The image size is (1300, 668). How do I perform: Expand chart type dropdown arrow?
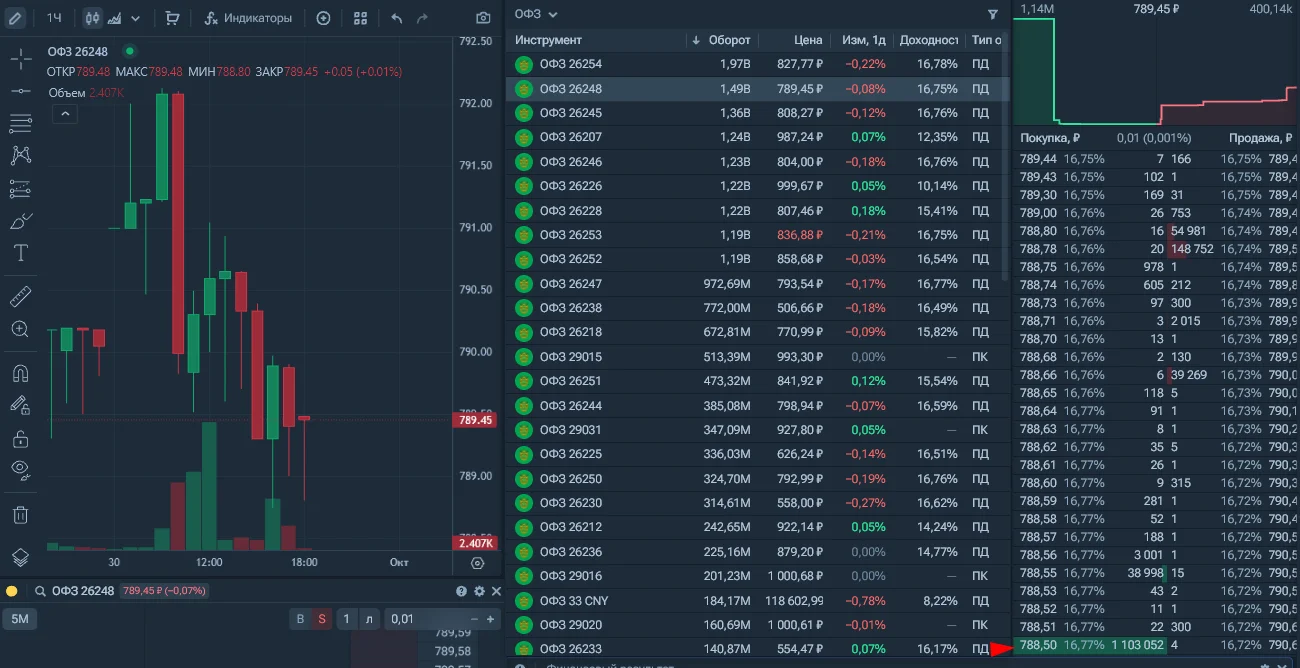tap(136, 18)
